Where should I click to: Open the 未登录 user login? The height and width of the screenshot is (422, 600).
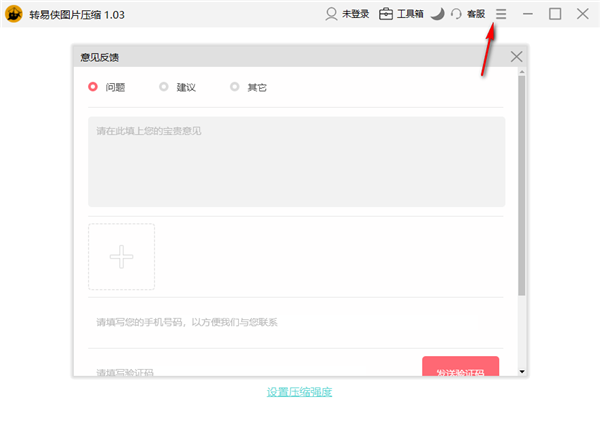point(347,14)
